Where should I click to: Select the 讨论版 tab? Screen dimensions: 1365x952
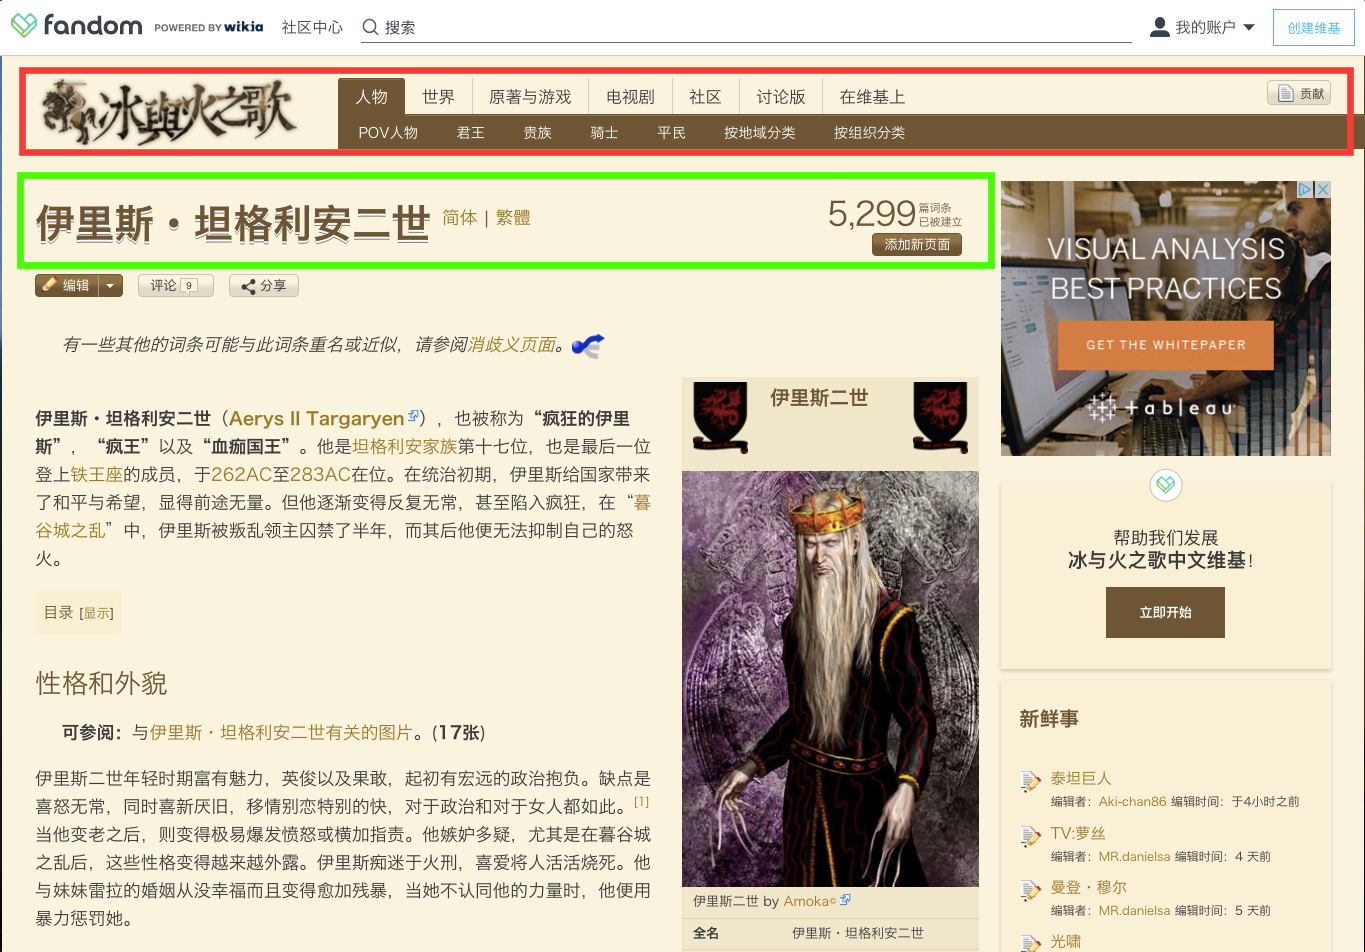pyautogui.click(x=781, y=97)
